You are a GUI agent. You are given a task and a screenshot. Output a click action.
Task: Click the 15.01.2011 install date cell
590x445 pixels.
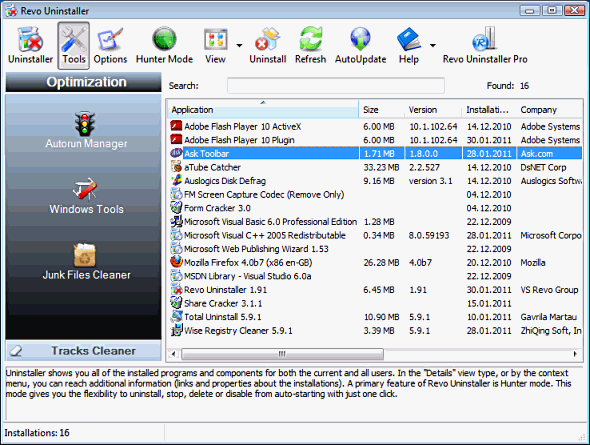(489, 303)
